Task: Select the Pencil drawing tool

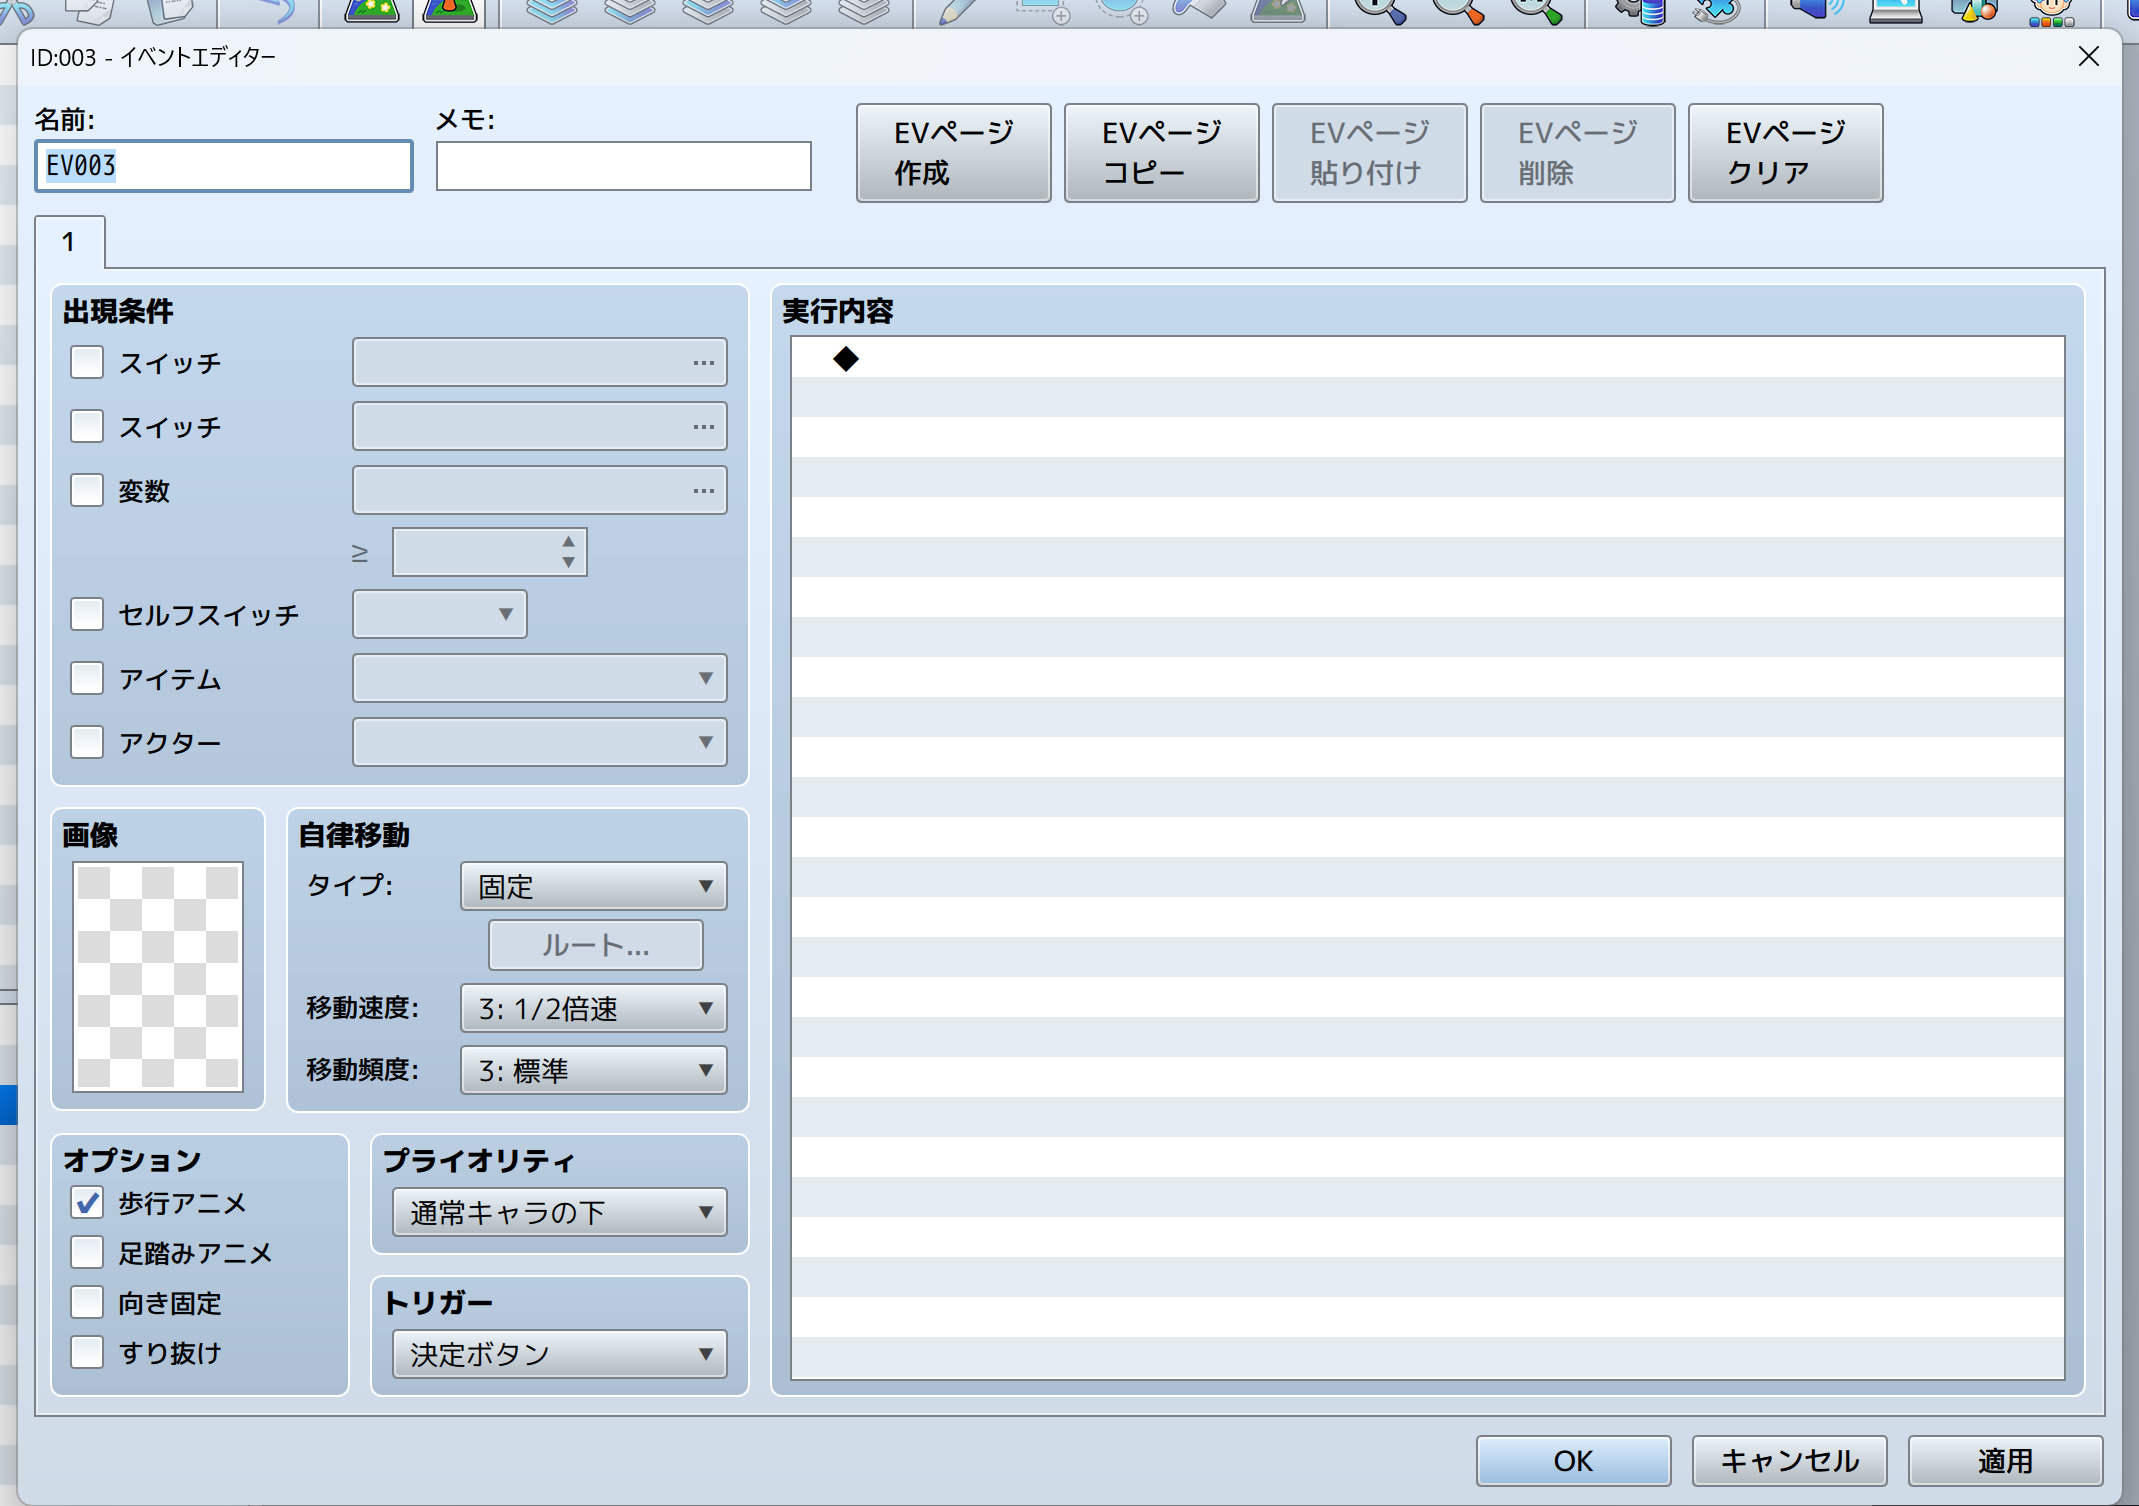Action: coord(957,10)
